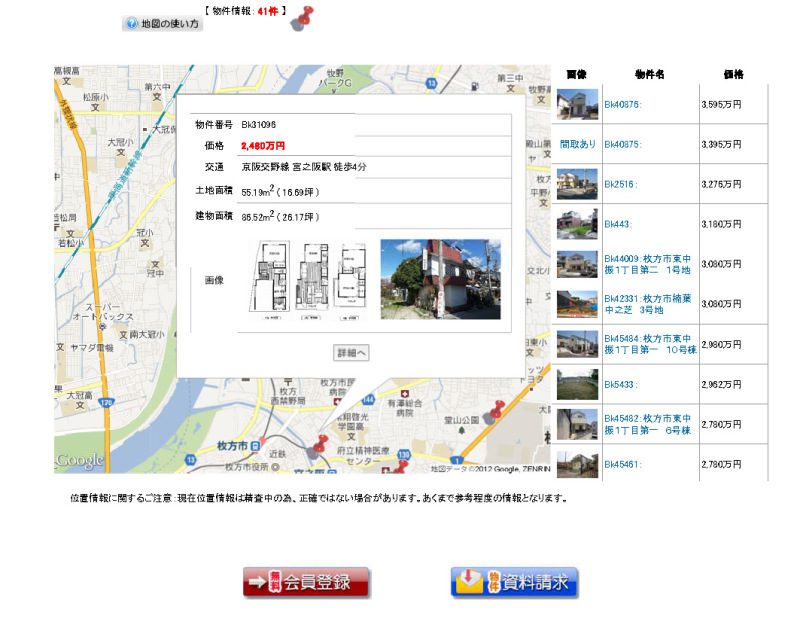This screenshot has height=631, width=800.
Task: Click the 枚方市役所 label on the map
Action: 247,467
